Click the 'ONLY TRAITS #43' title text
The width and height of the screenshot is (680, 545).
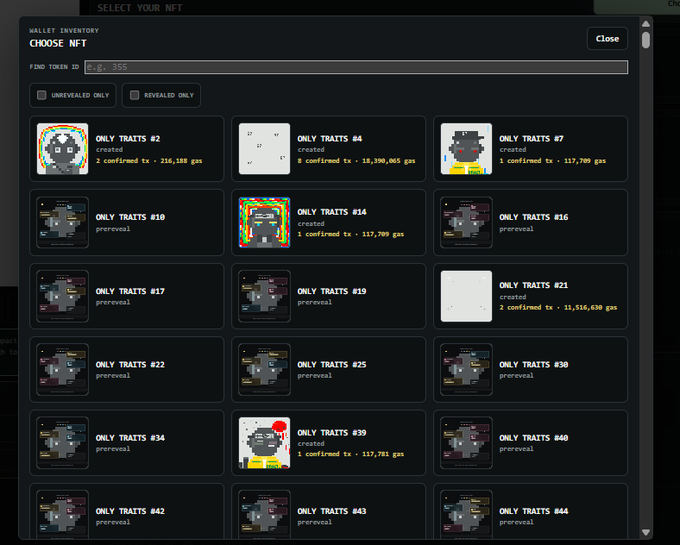[x=332, y=511]
